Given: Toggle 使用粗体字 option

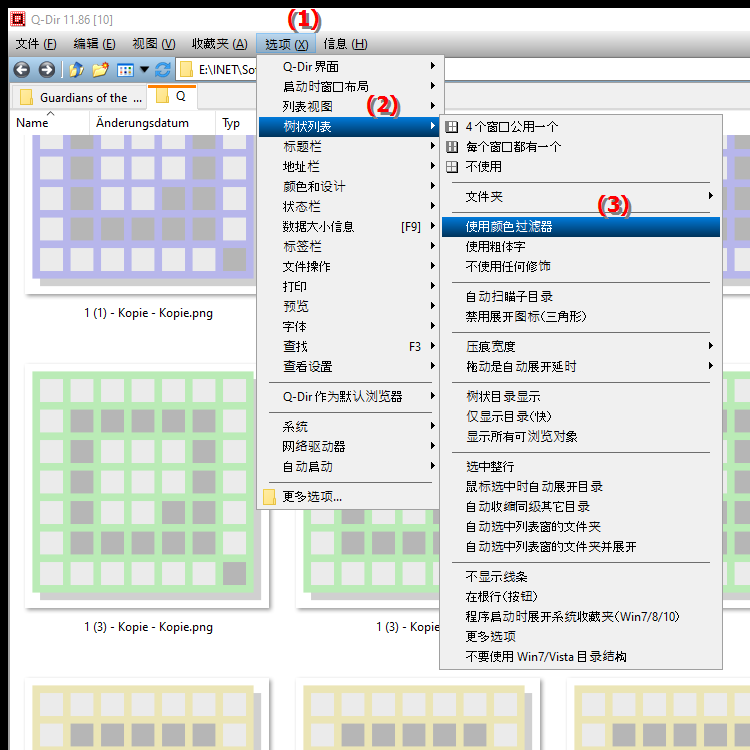Looking at the screenshot, I should pos(580,246).
